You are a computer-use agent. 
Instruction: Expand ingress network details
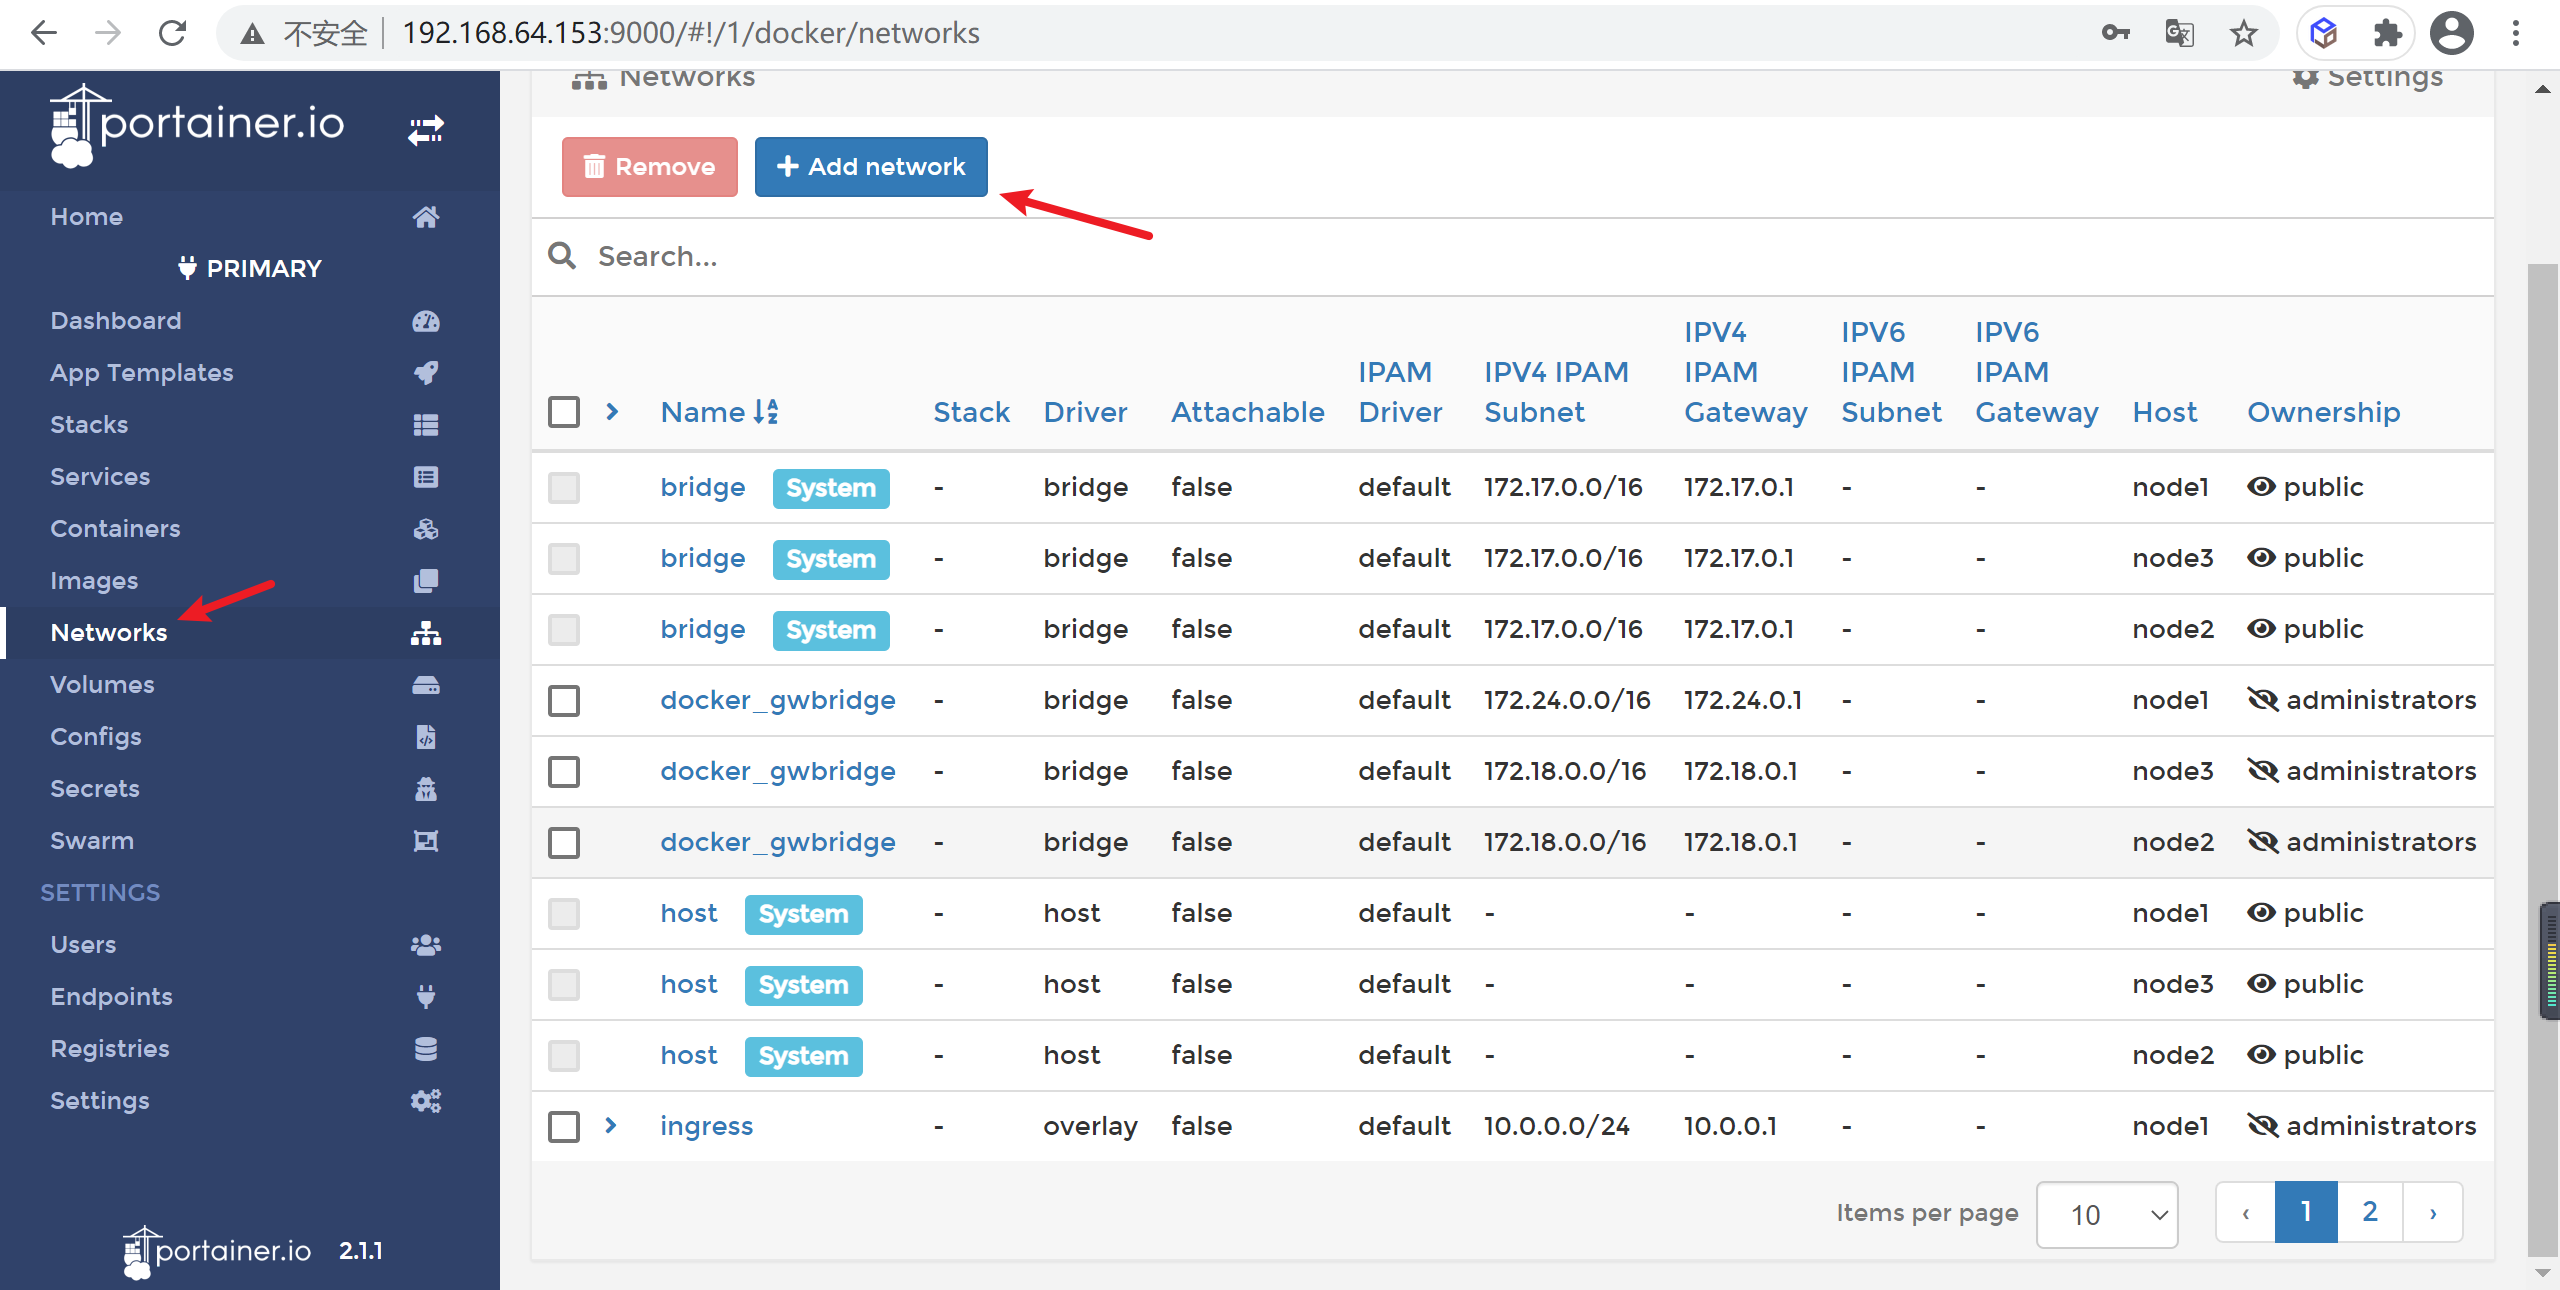(x=610, y=1127)
